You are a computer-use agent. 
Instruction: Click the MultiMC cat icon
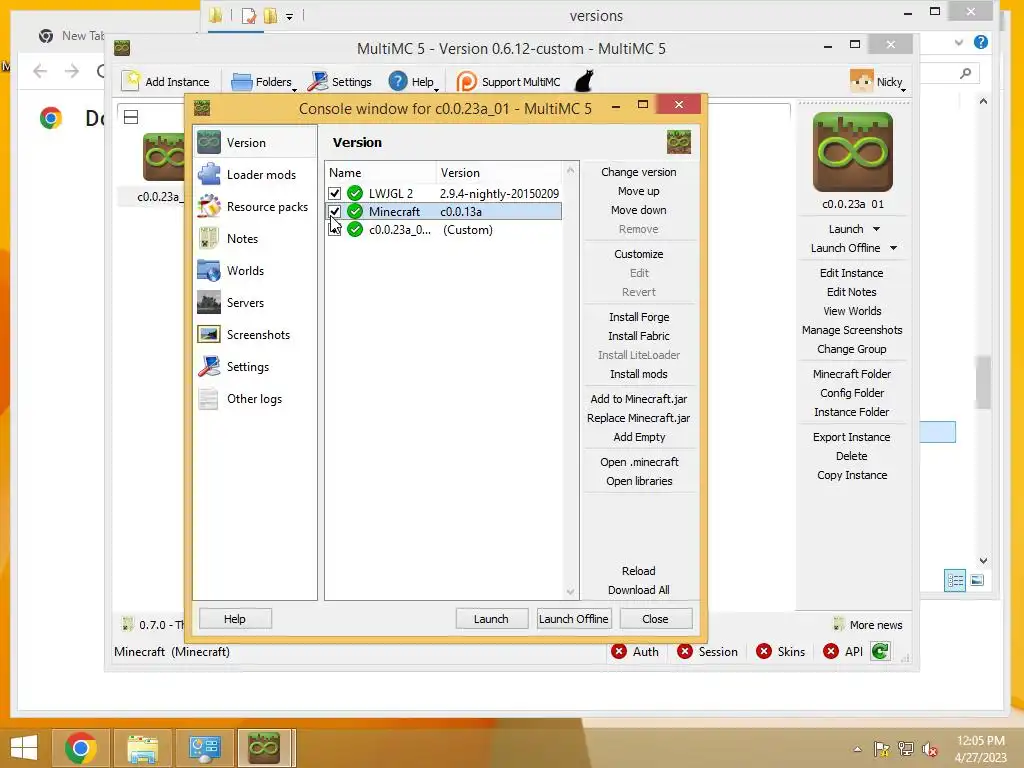coord(584,81)
